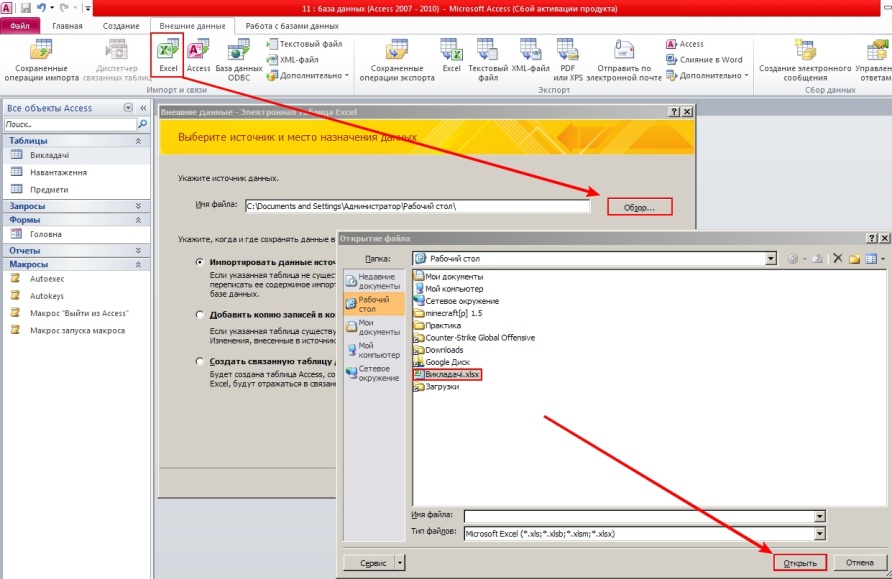The image size is (892, 579).
Task: Open the Service (Сервис) button dropdown arrow
Action: pos(400,563)
